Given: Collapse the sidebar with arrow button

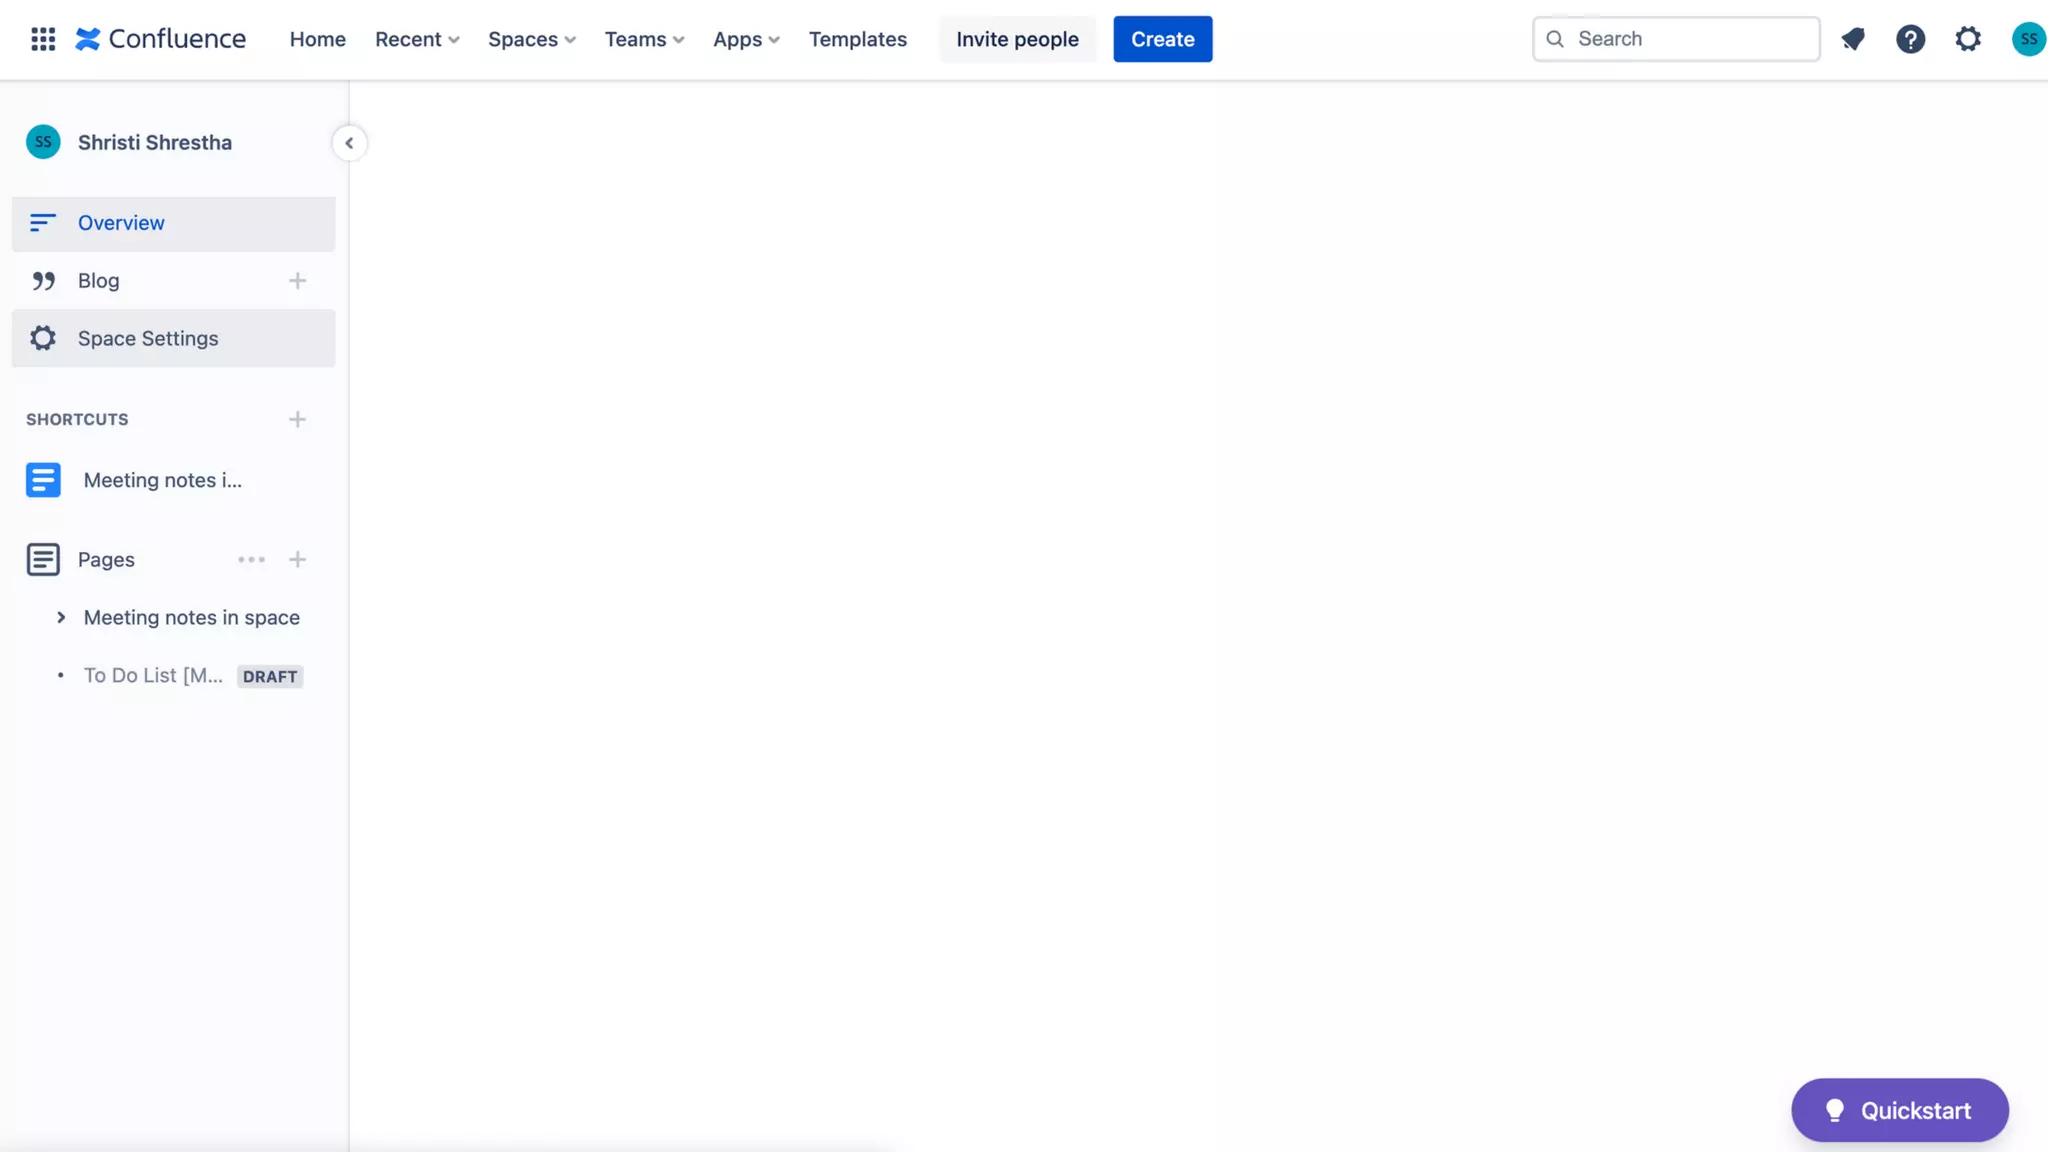Looking at the screenshot, I should point(349,143).
